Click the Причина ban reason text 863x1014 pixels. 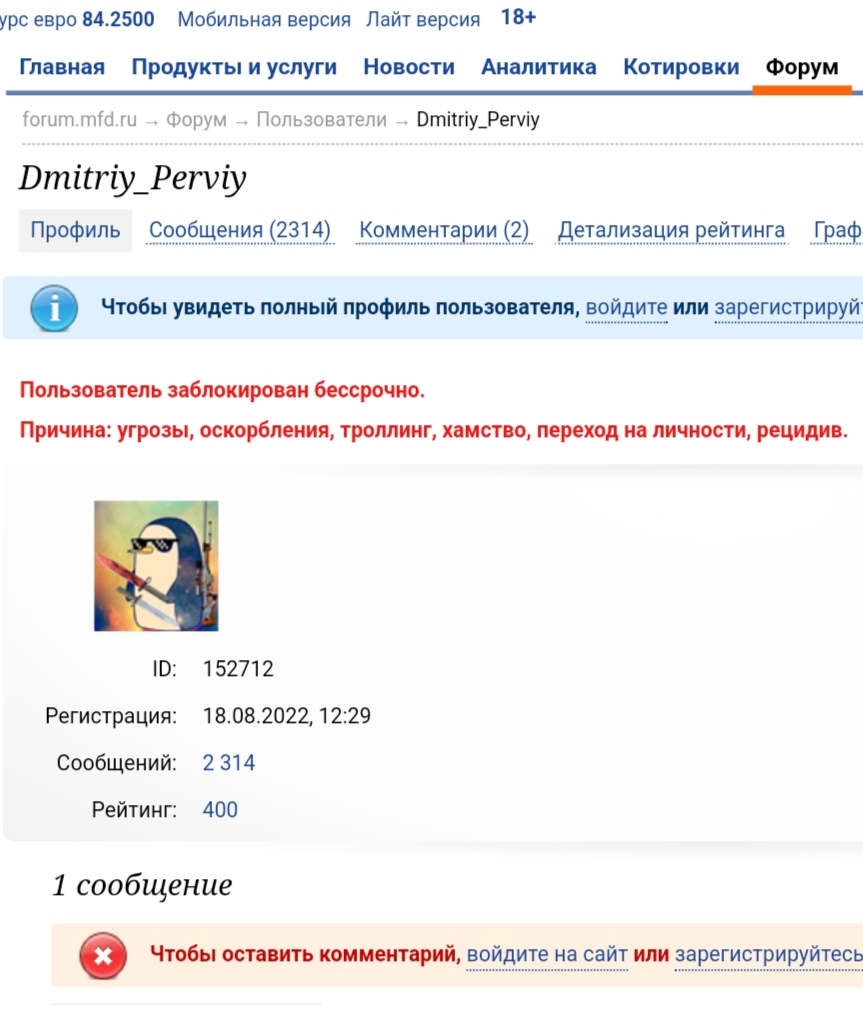(x=434, y=430)
